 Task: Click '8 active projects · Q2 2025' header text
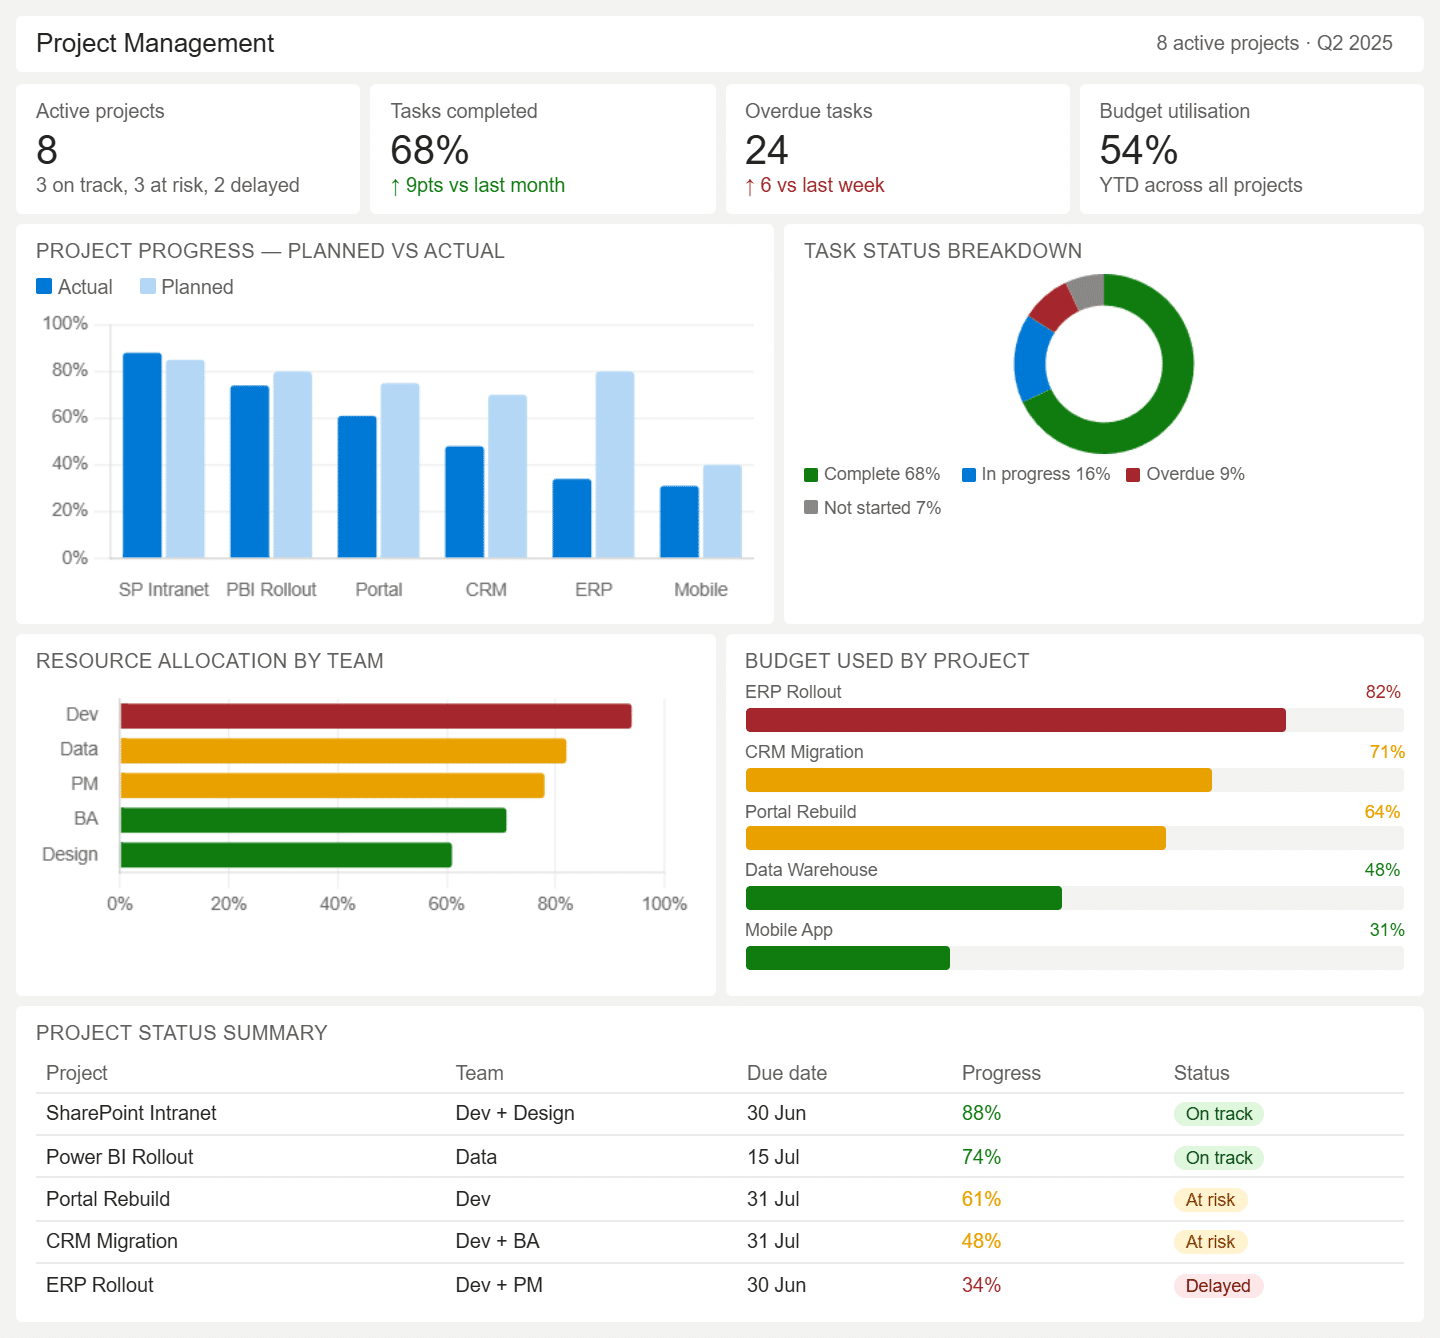tap(1275, 43)
